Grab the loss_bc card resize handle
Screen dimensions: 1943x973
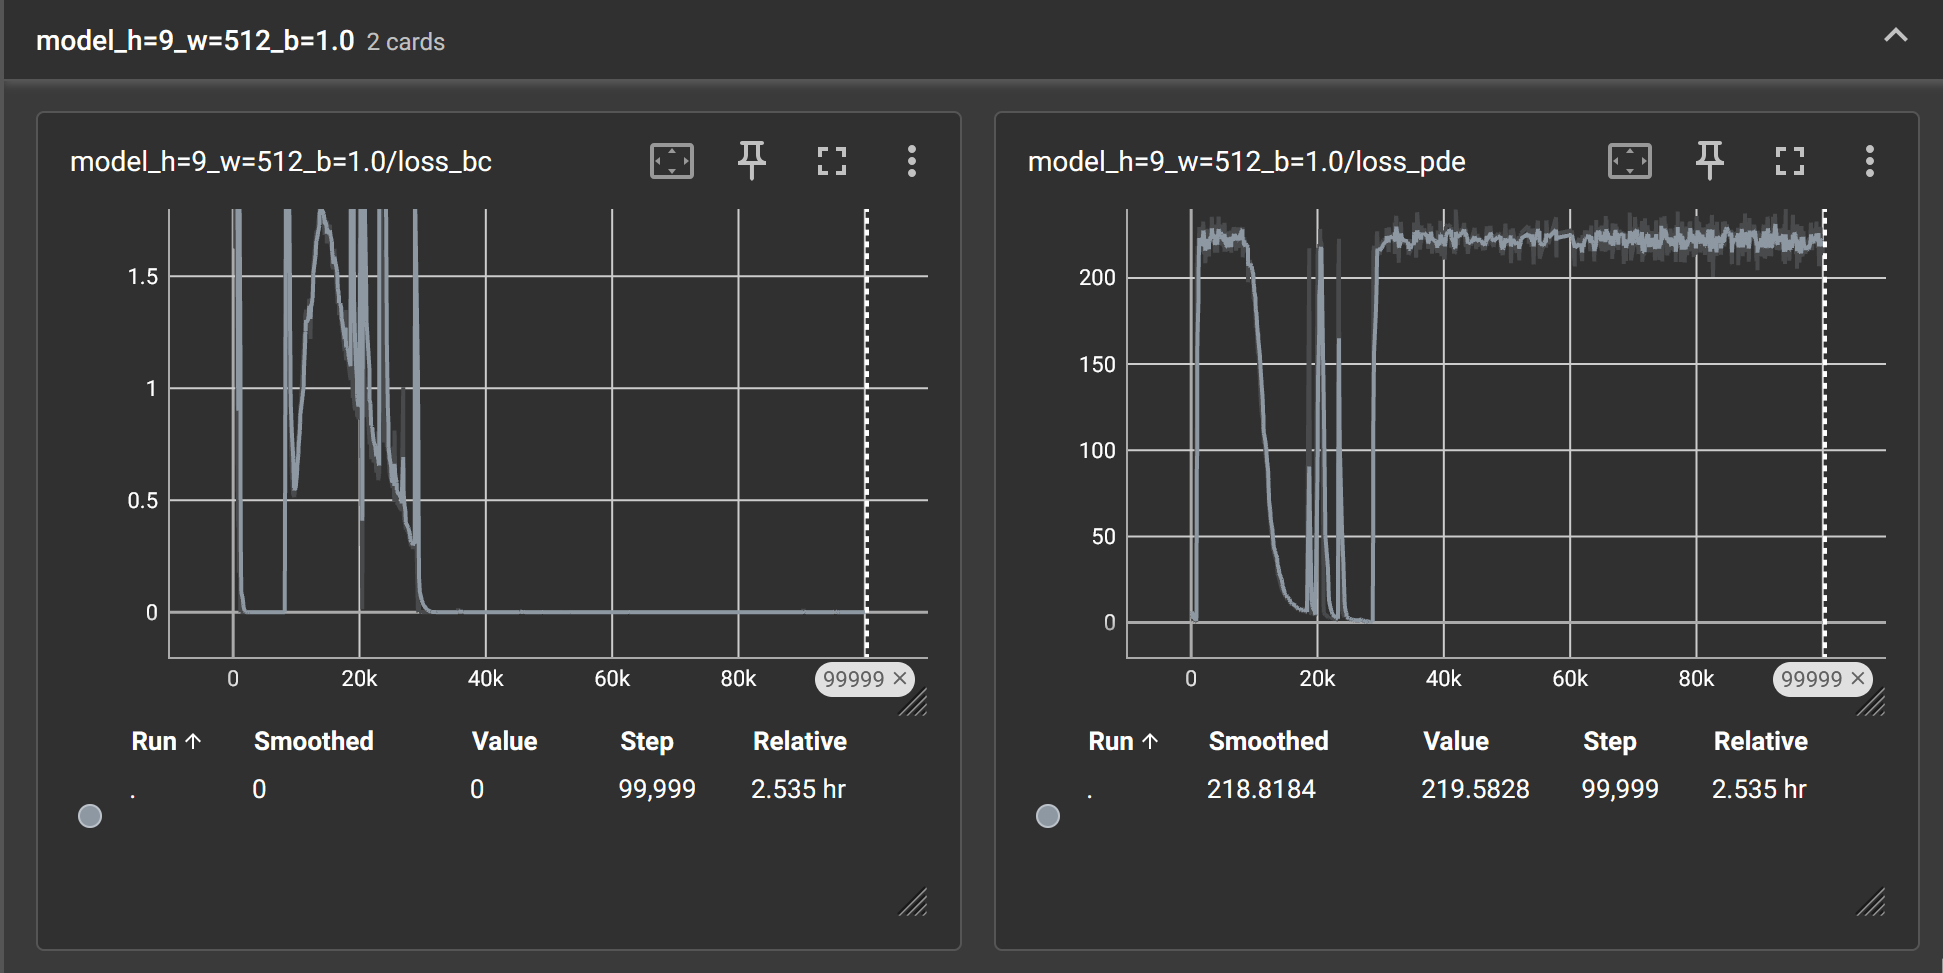point(912,902)
